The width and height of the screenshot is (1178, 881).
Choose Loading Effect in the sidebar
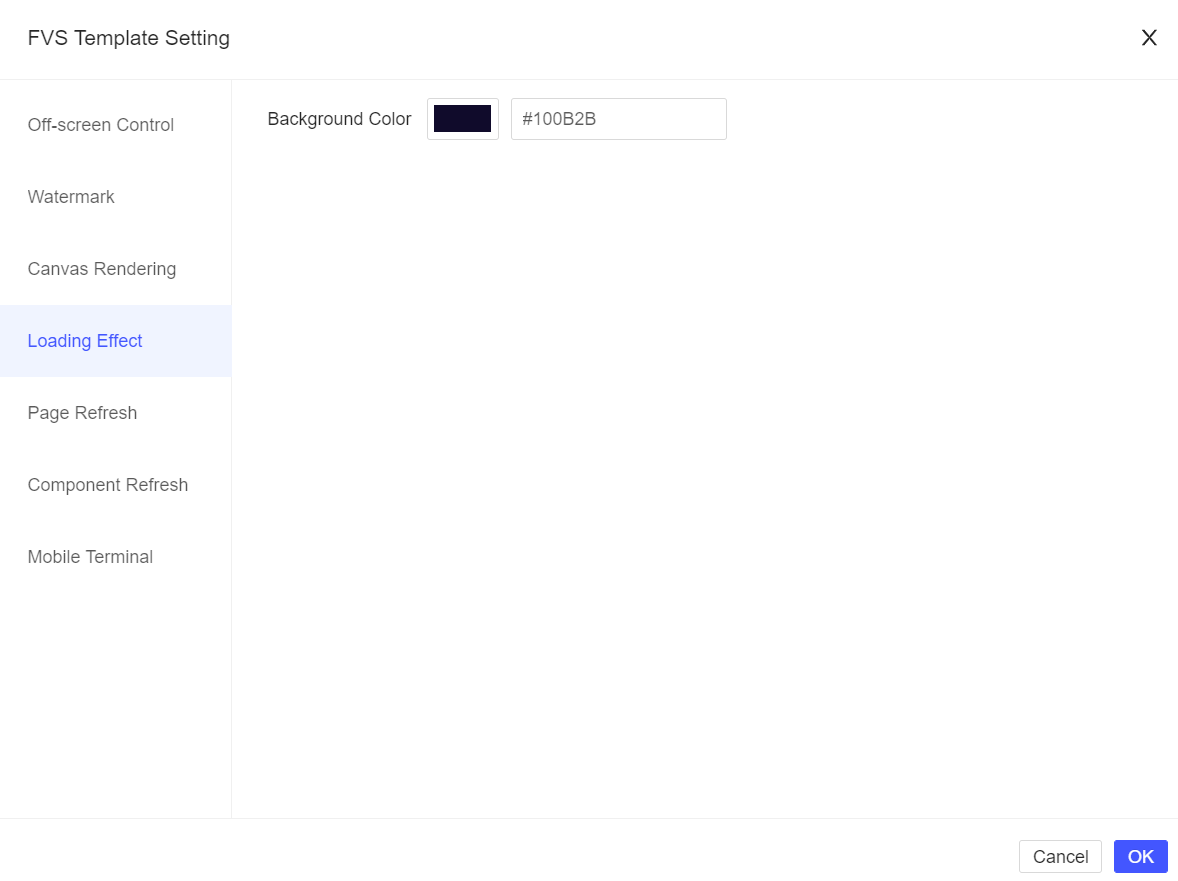click(x=84, y=340)
